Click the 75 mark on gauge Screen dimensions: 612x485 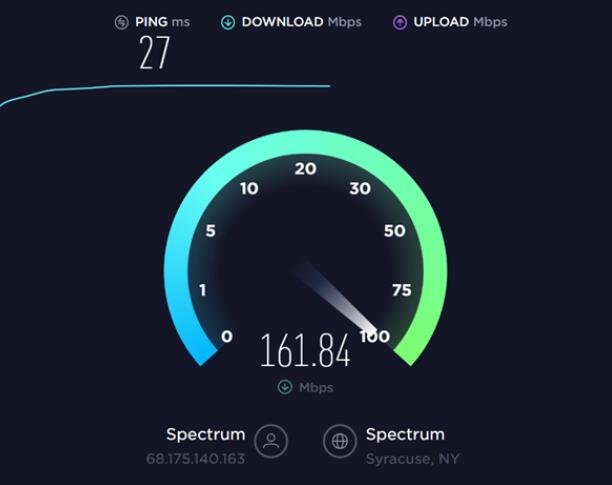click(x=402, y=290)
